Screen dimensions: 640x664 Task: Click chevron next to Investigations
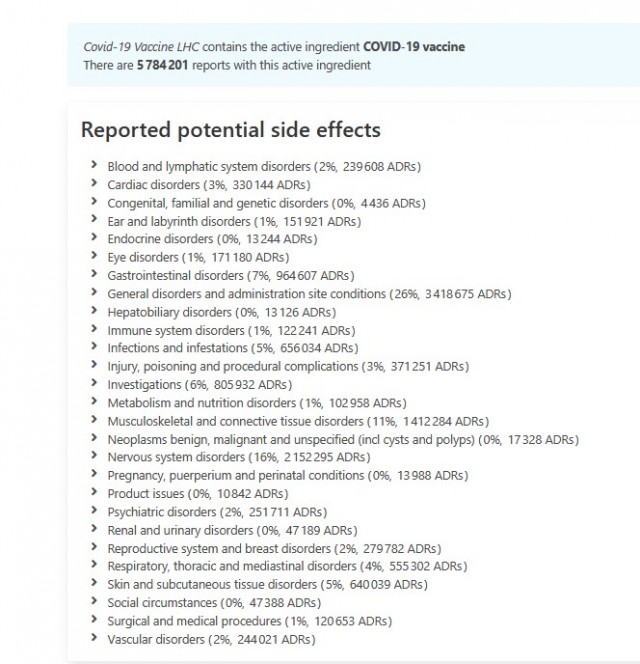(93, 384)
